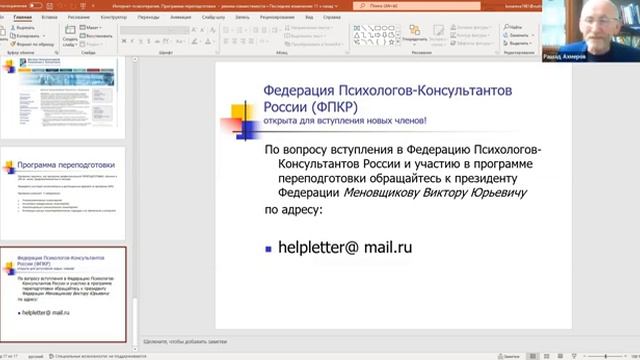Open the Конструктор ribbon tab
This screenshot has width=640, height=360.
[113, 17]
